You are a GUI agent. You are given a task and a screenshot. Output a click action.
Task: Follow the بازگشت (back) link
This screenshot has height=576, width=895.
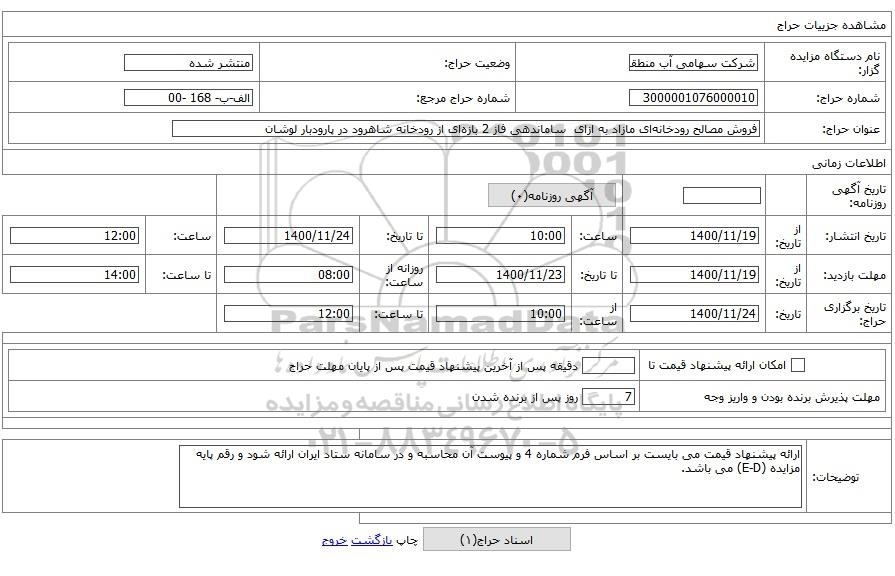click(x=372, y=540)
